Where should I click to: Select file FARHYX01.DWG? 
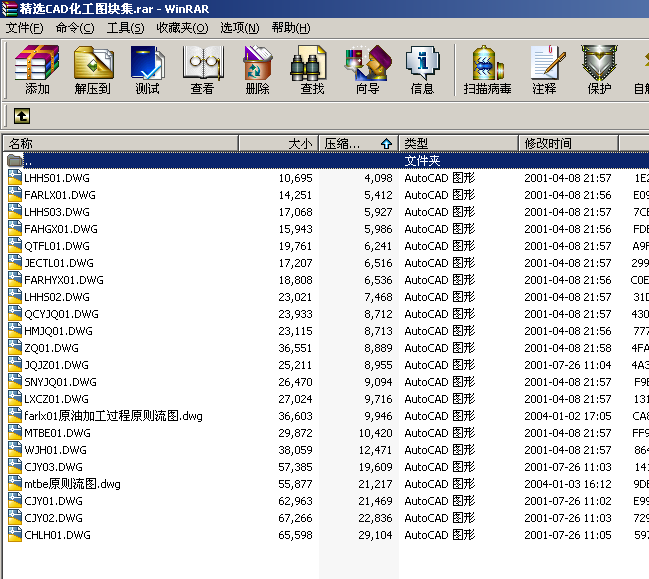click(x=64, y=280)
